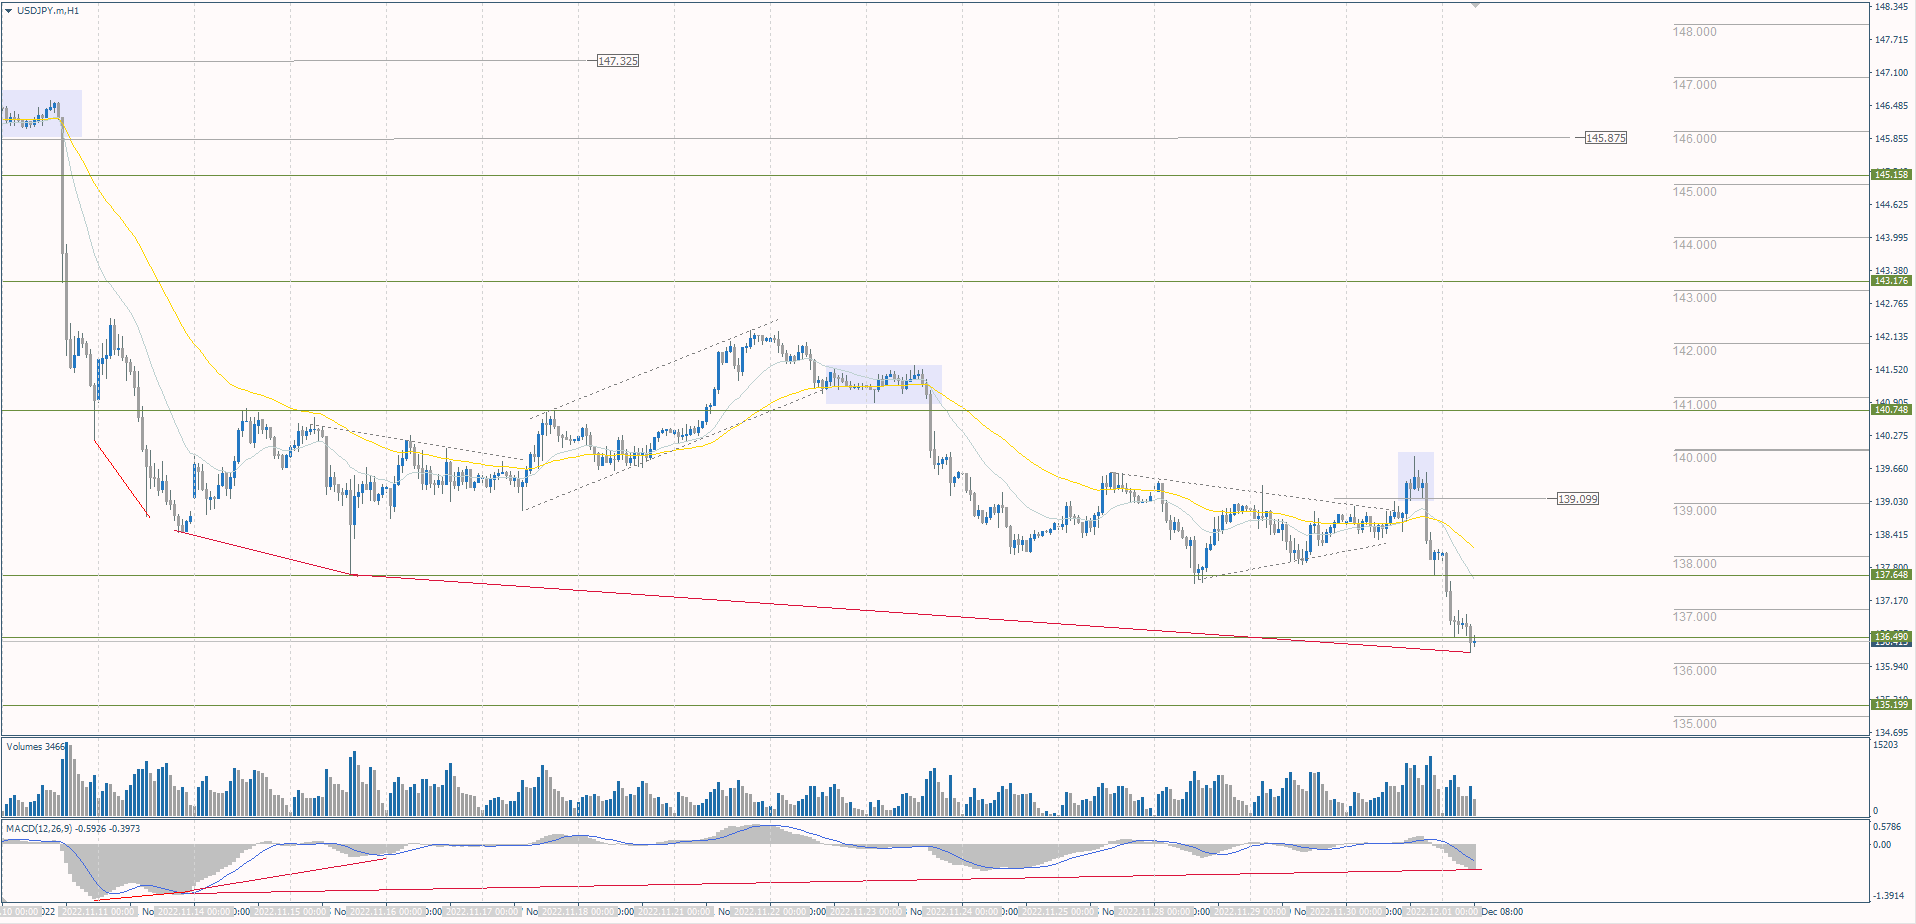Image resolution: width=1916 pixels, height=924 pixels.
Task: Click the 148.345 top price axis value
Action: (x=1890, y=7)
